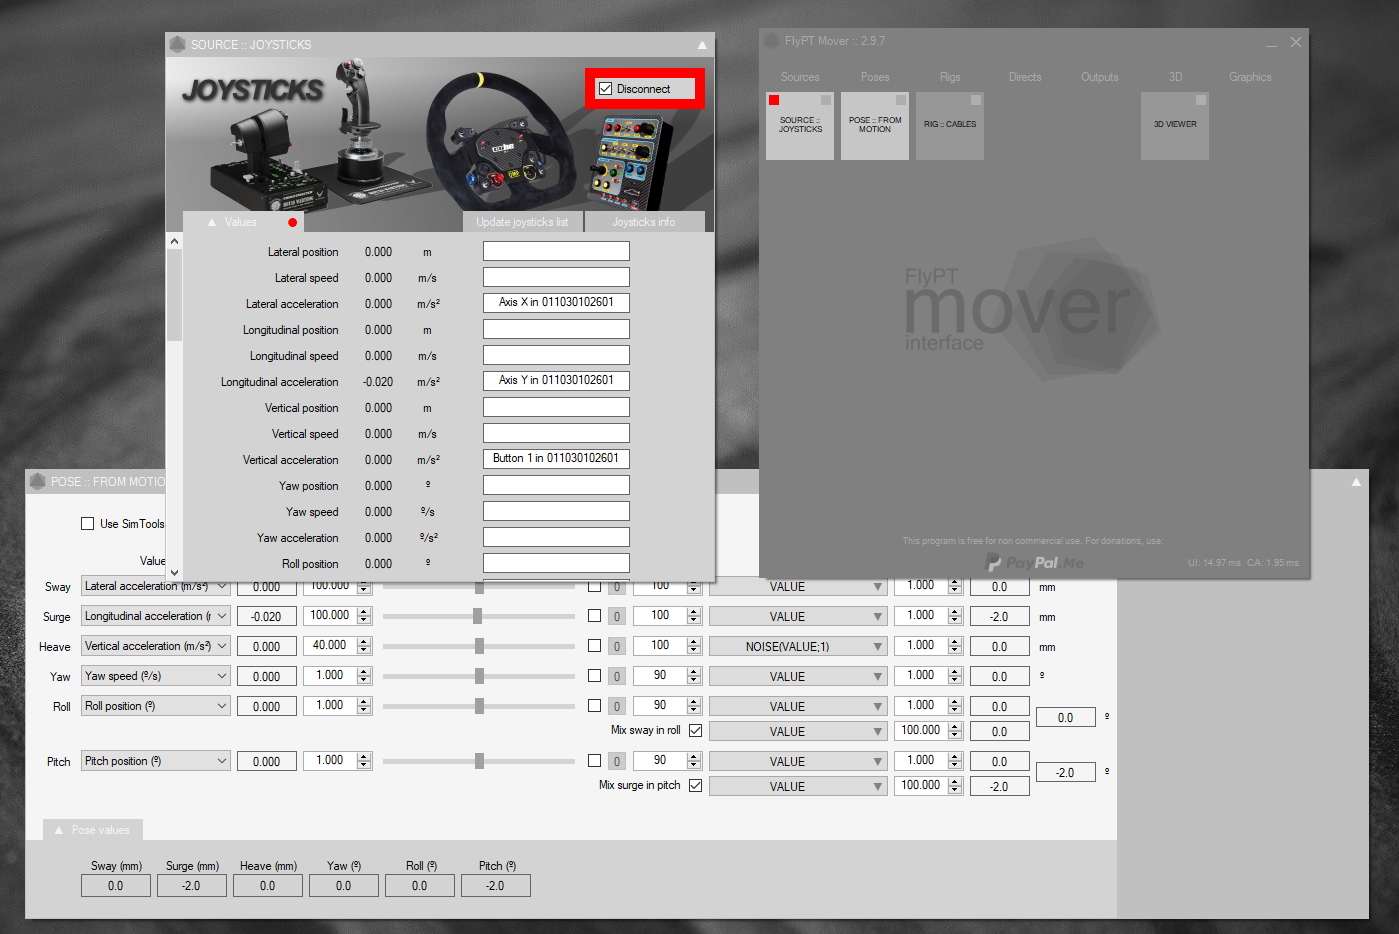Open the Surge Longitudinal acceleration dropdown

[156, 616]
